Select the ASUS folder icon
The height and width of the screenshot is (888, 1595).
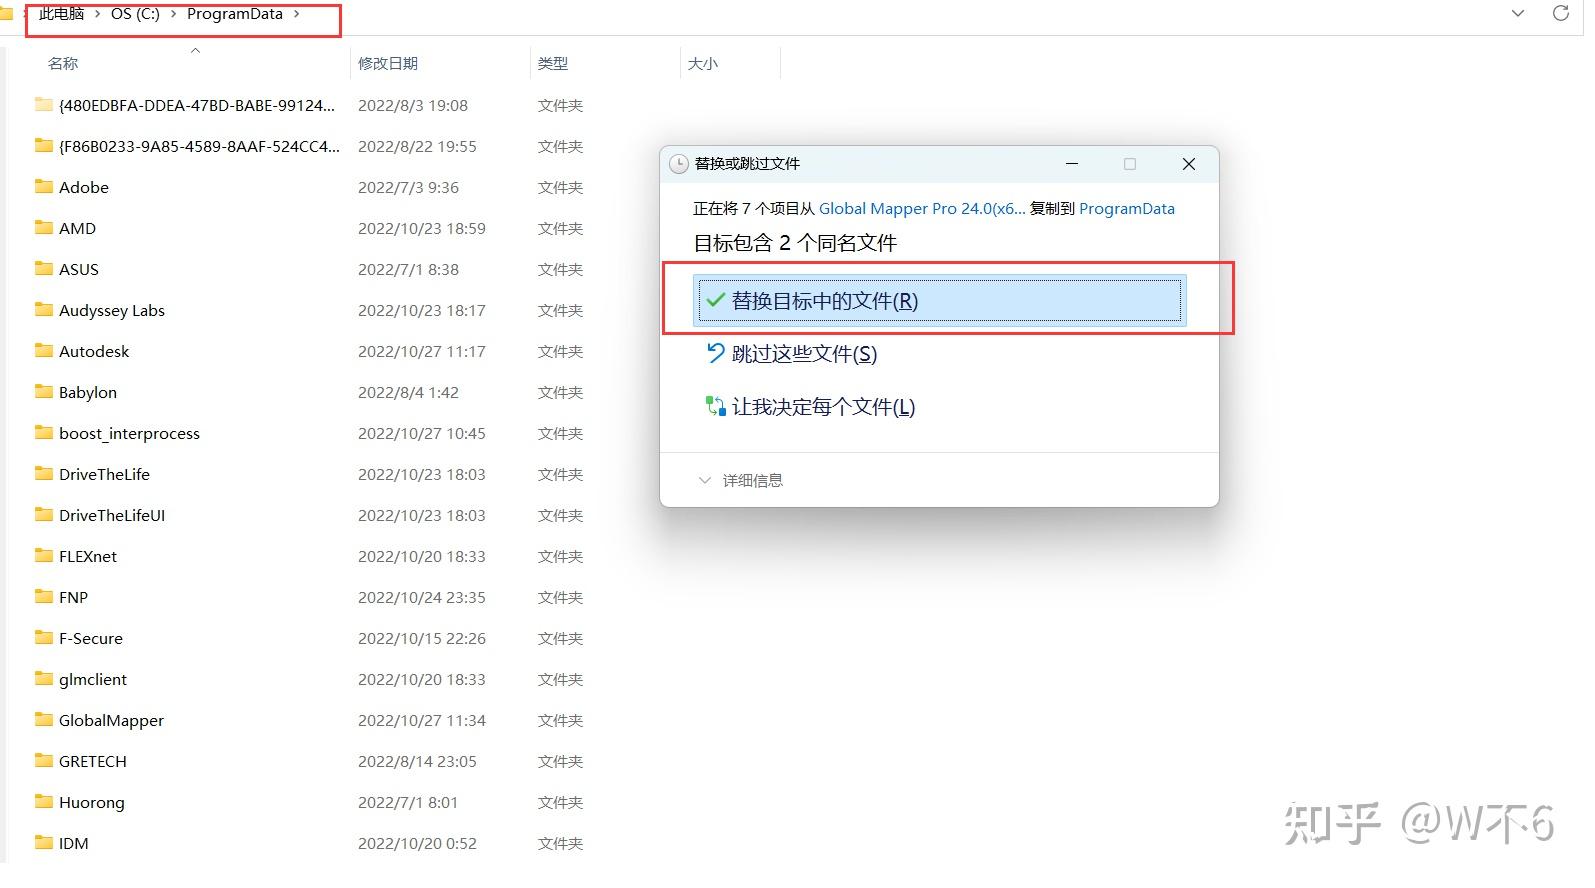tap(43, 268)
